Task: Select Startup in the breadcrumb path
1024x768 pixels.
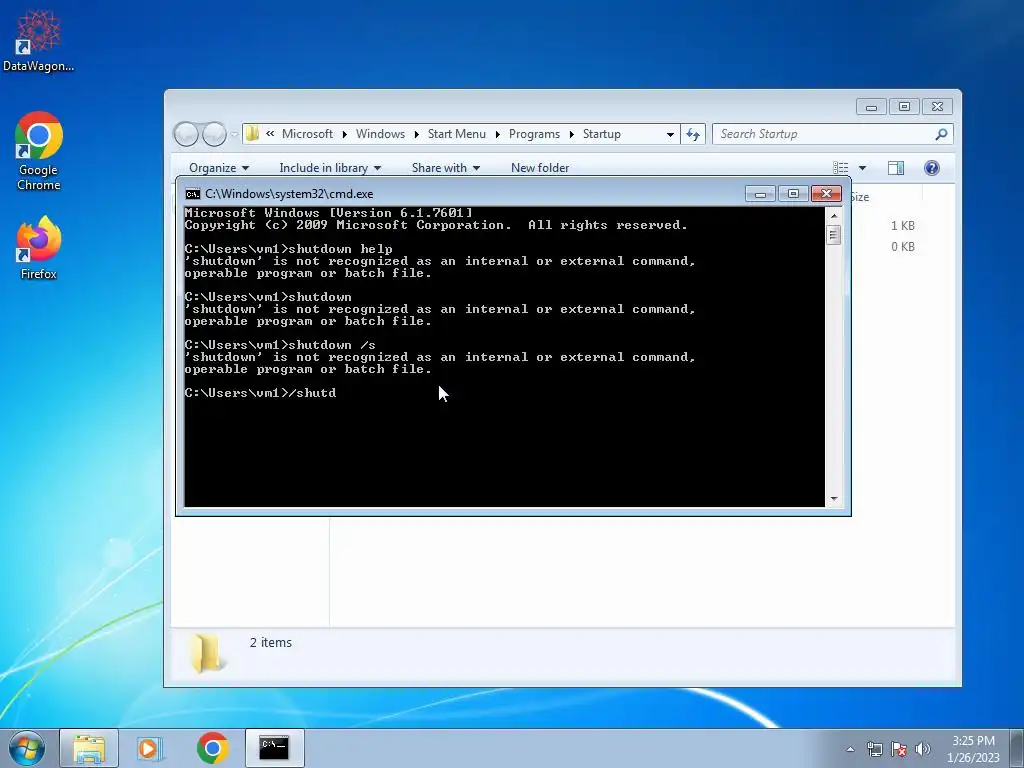Action: coord(601,134)
